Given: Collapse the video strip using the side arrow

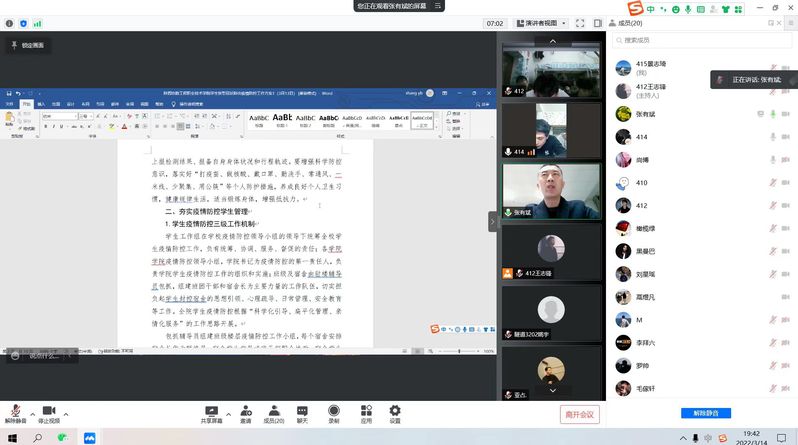Looking at the screenshot, I should [492, 221].
